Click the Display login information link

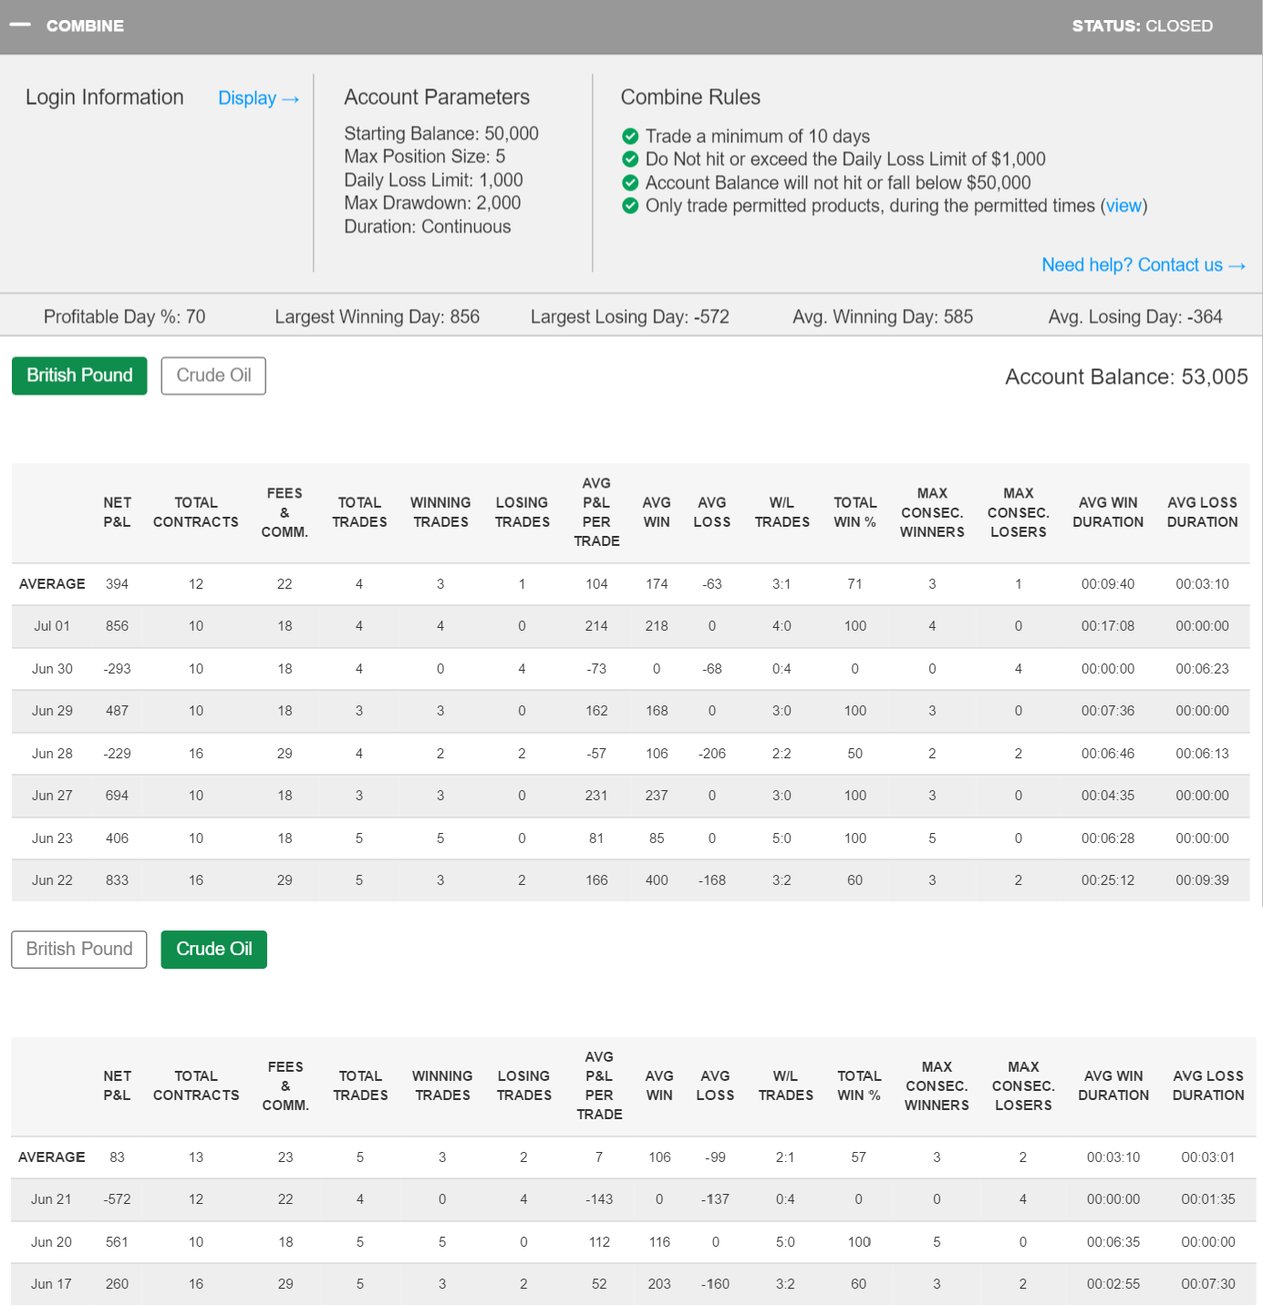coord(258,98)
